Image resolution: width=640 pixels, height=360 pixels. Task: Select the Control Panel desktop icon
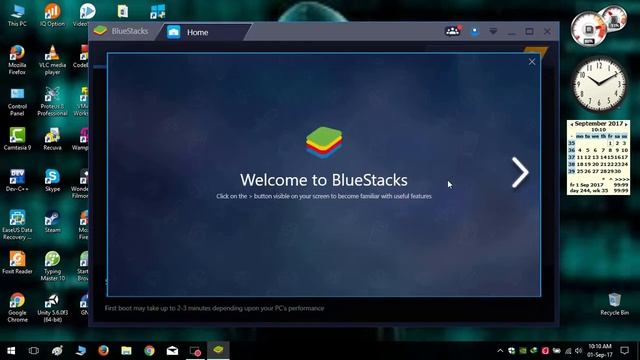click(x=17, y=102)
